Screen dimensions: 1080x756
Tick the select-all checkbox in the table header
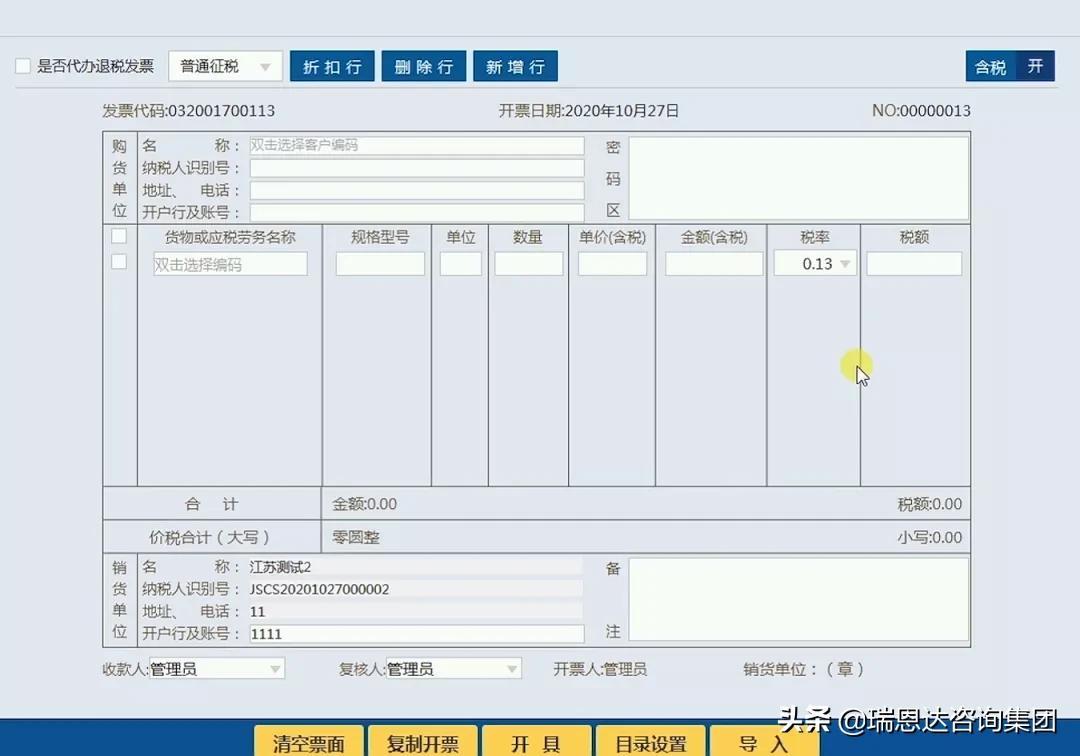point(119,236)
